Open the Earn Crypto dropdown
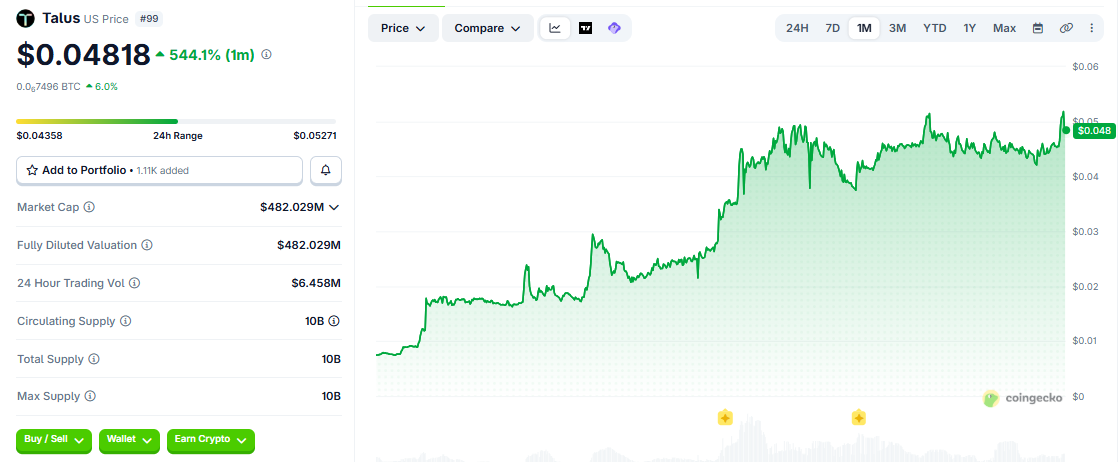Viewport: 1119px width, 462px height. [x=211, y=441]
